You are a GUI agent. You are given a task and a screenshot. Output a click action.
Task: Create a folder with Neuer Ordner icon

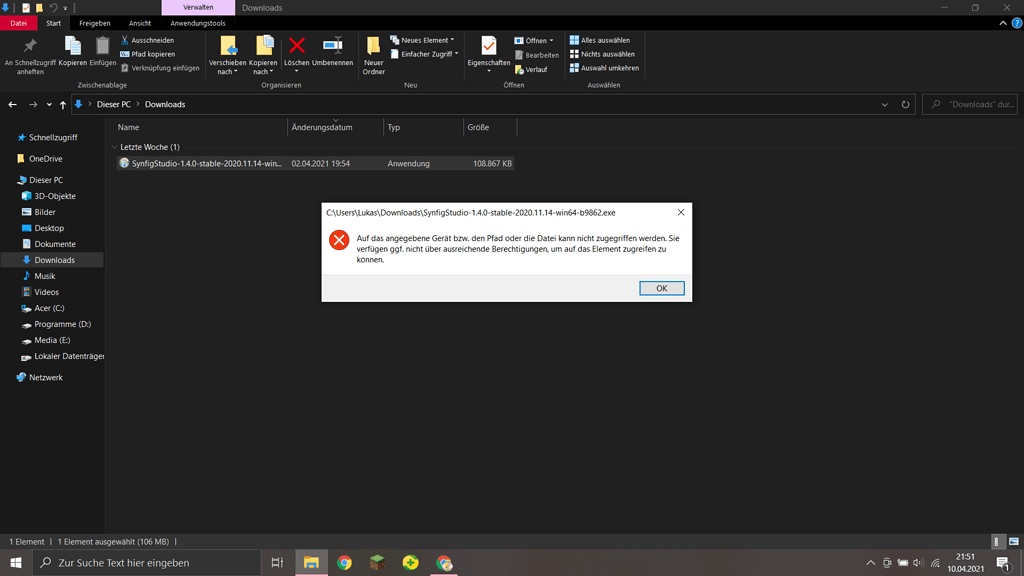tap(373, 52)
